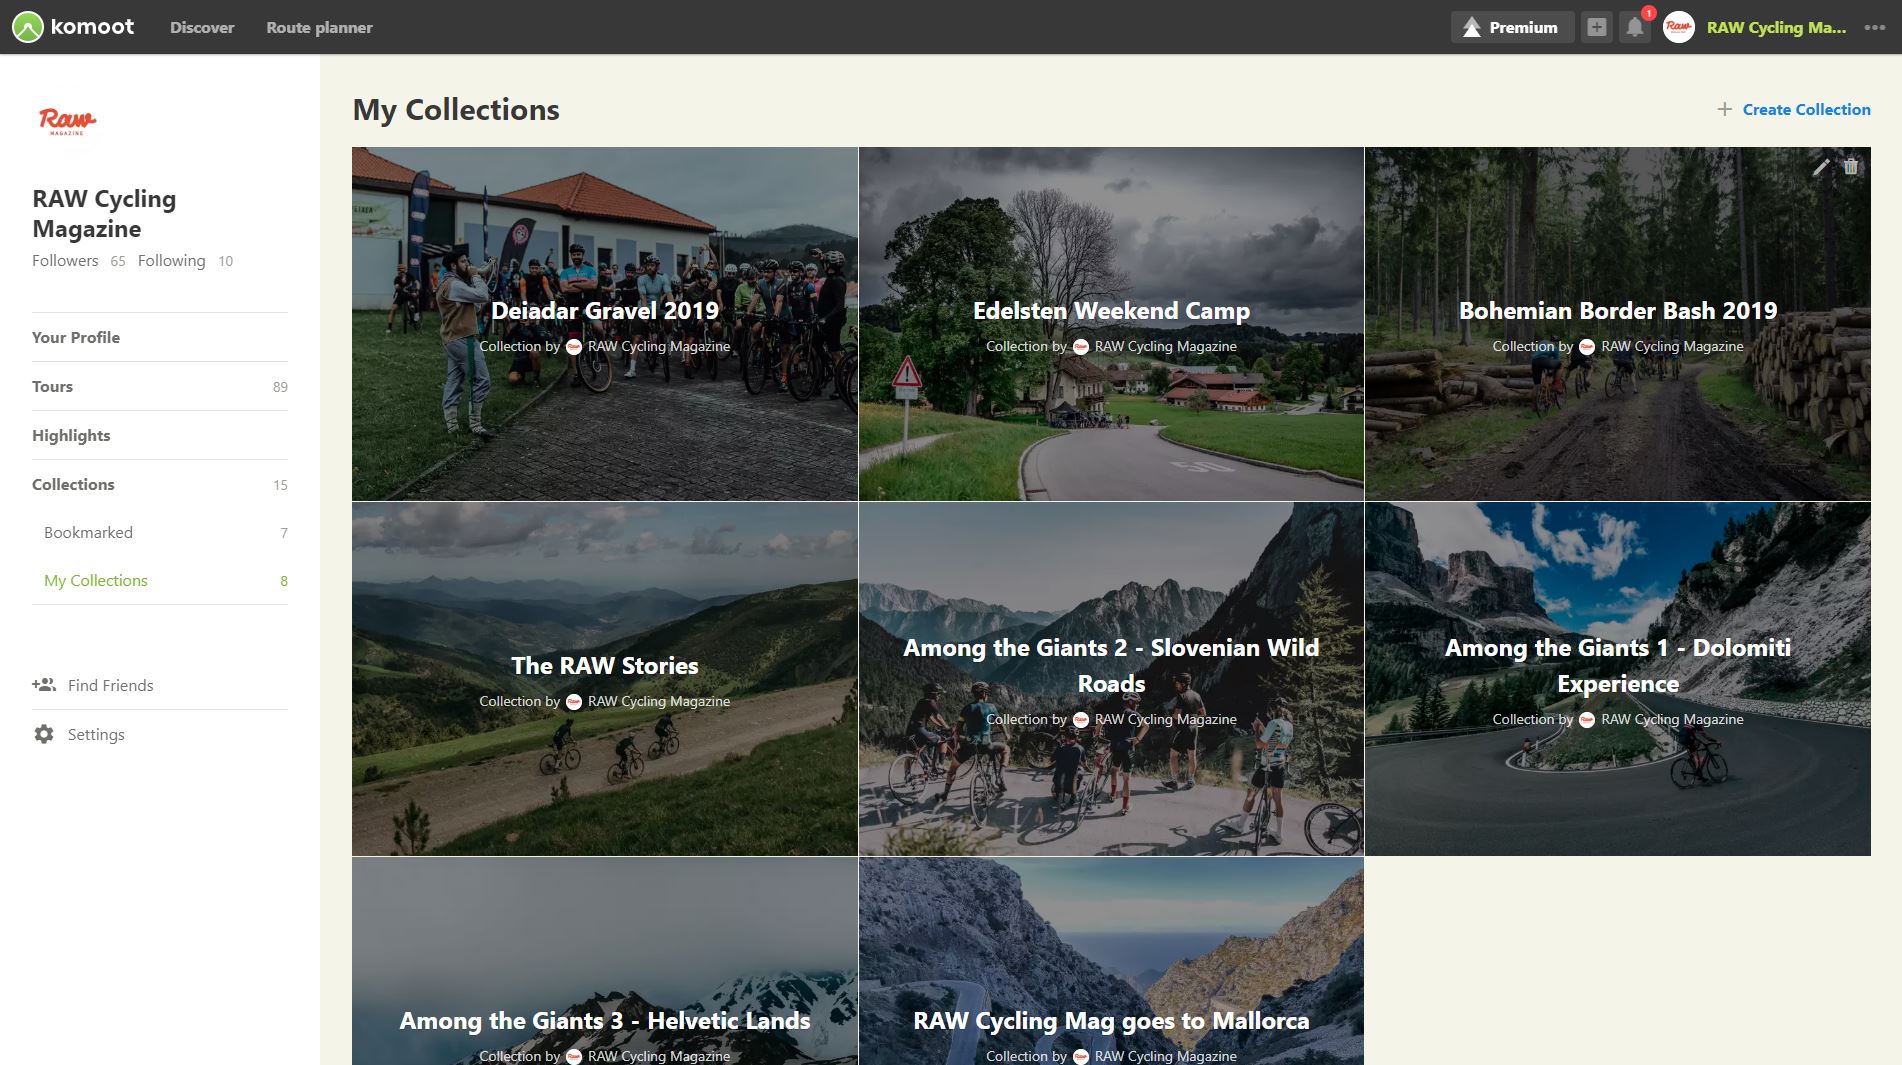Open The RAW Stories collection tile
The height and width of the screenshot is (1065, 1902).
pos(604,666)
